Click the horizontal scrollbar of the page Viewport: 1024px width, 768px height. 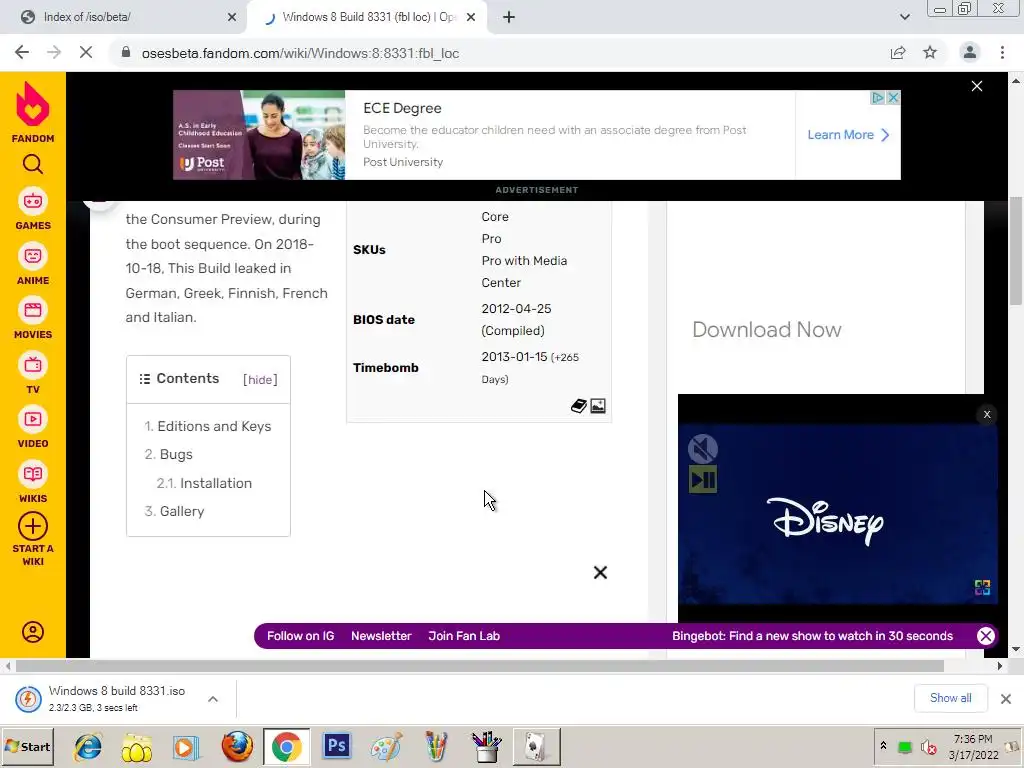(x=480, y=665)
